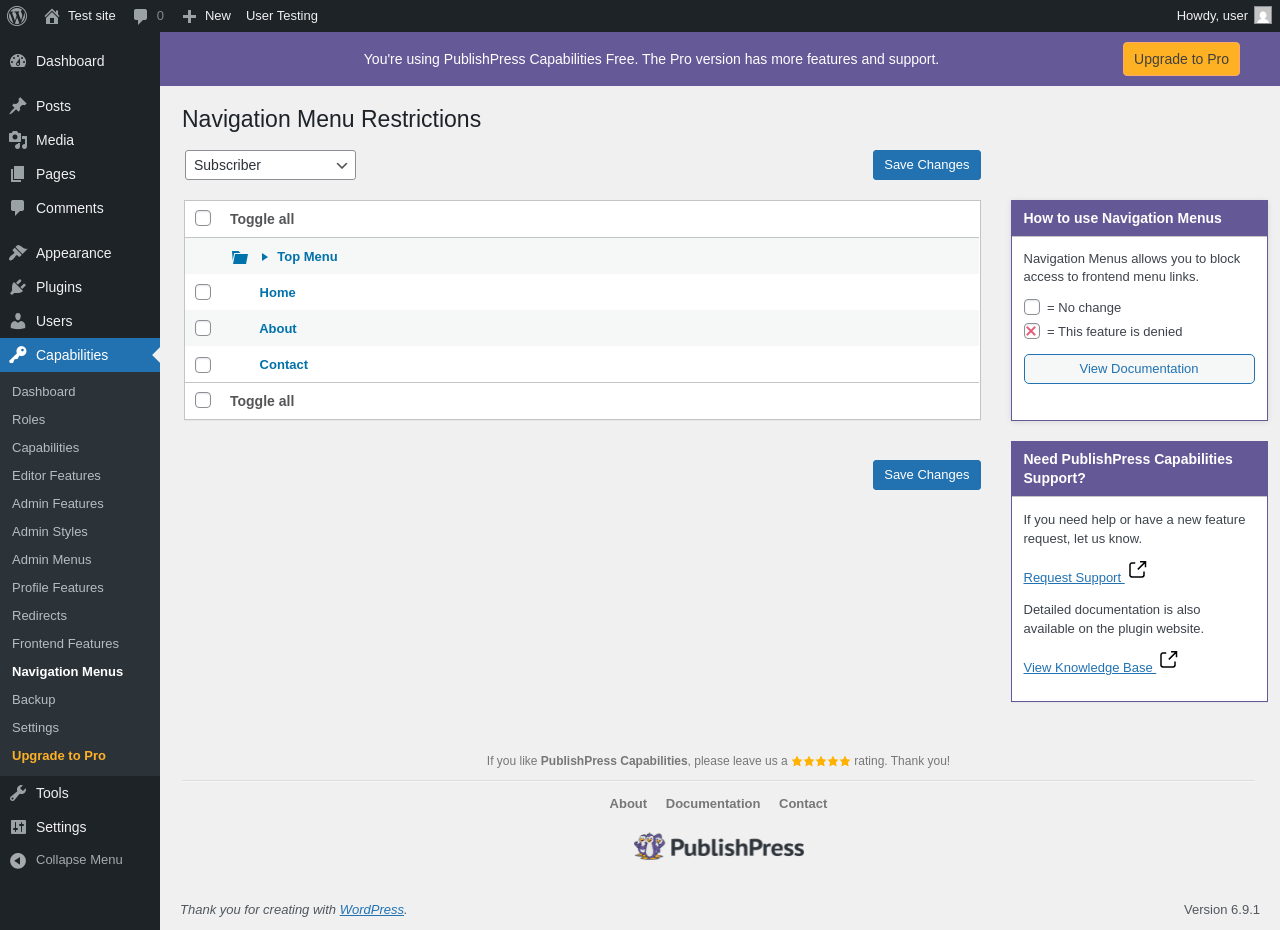The image size is (1280, 930).
Task: Open the Admin Features submenu item
Action: point(58,504)
